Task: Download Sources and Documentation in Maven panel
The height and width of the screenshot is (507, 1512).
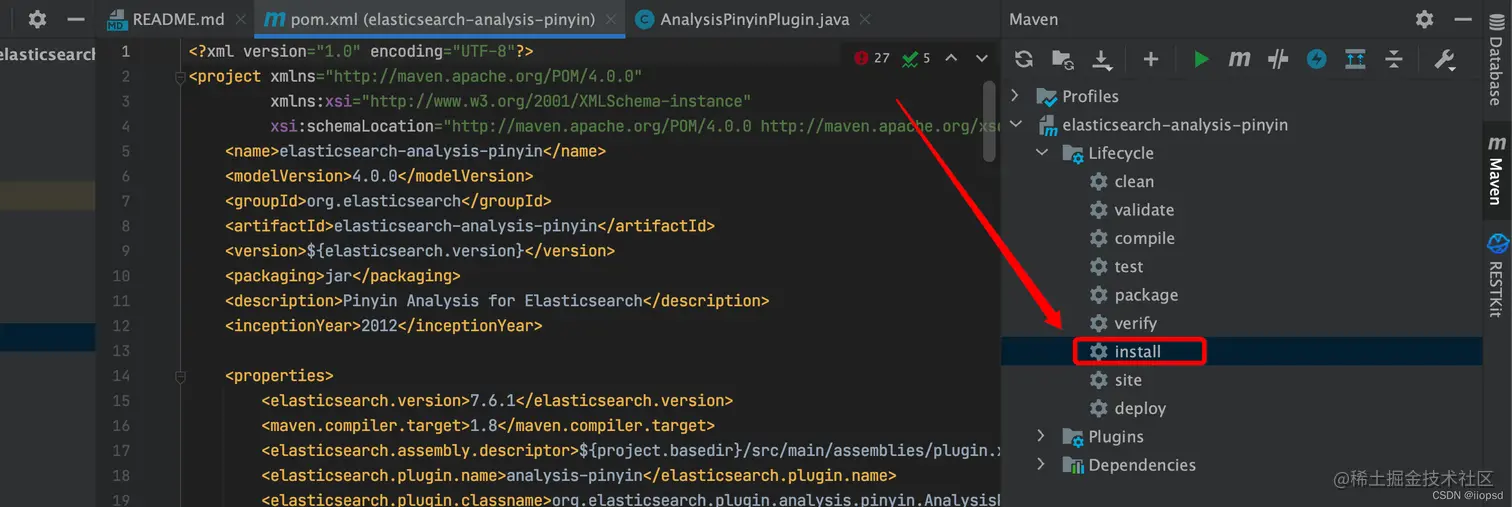Action: click(1102, 60)
